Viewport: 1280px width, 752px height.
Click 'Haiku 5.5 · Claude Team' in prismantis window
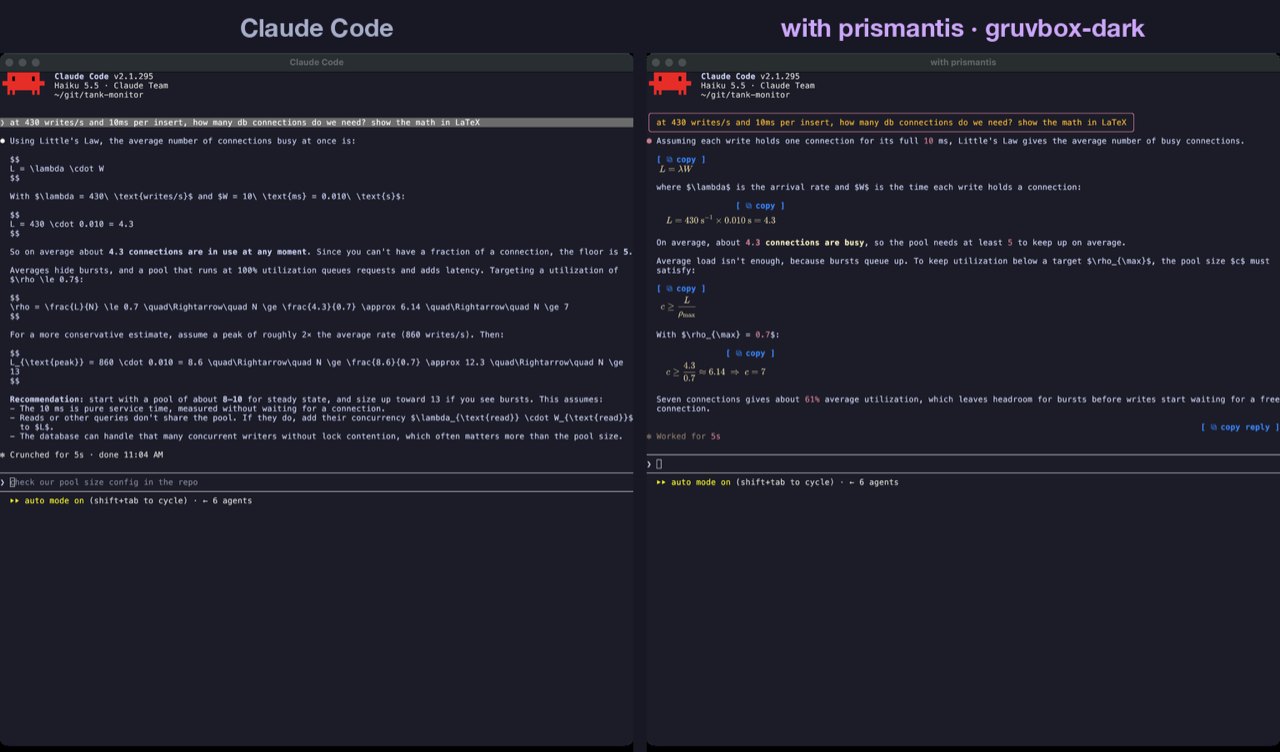[758, 86]
